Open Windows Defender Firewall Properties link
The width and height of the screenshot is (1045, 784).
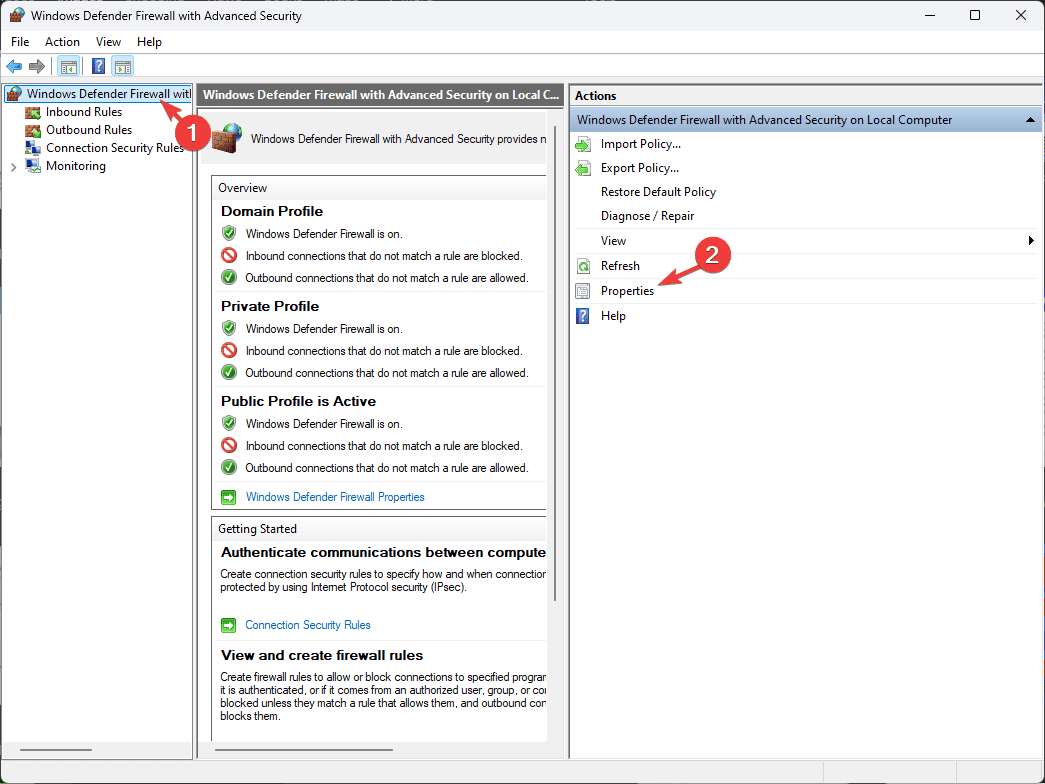pyautogui.click(x=335, y=497)
